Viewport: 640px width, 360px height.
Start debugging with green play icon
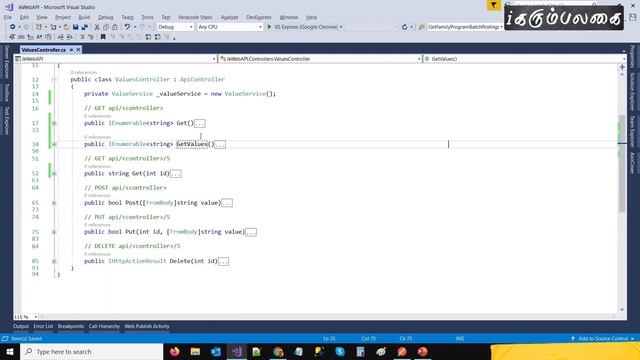[x=269, y=27]
